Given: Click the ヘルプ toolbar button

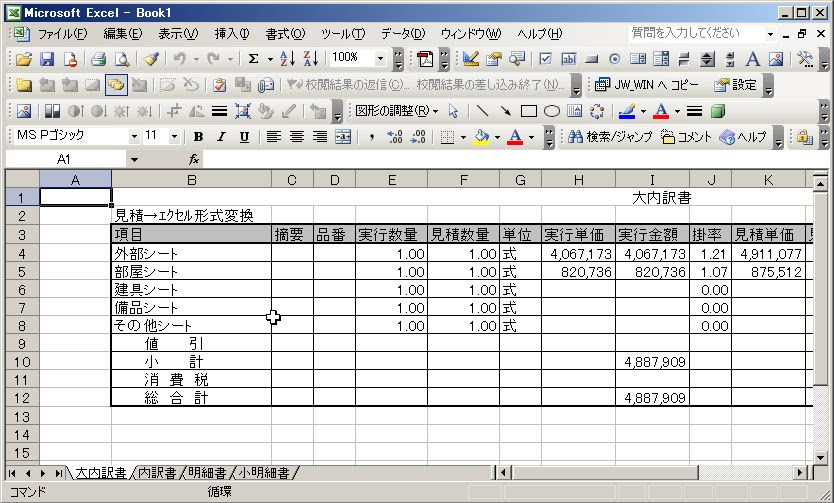Looking at the screenshot, I should (744, 137).
